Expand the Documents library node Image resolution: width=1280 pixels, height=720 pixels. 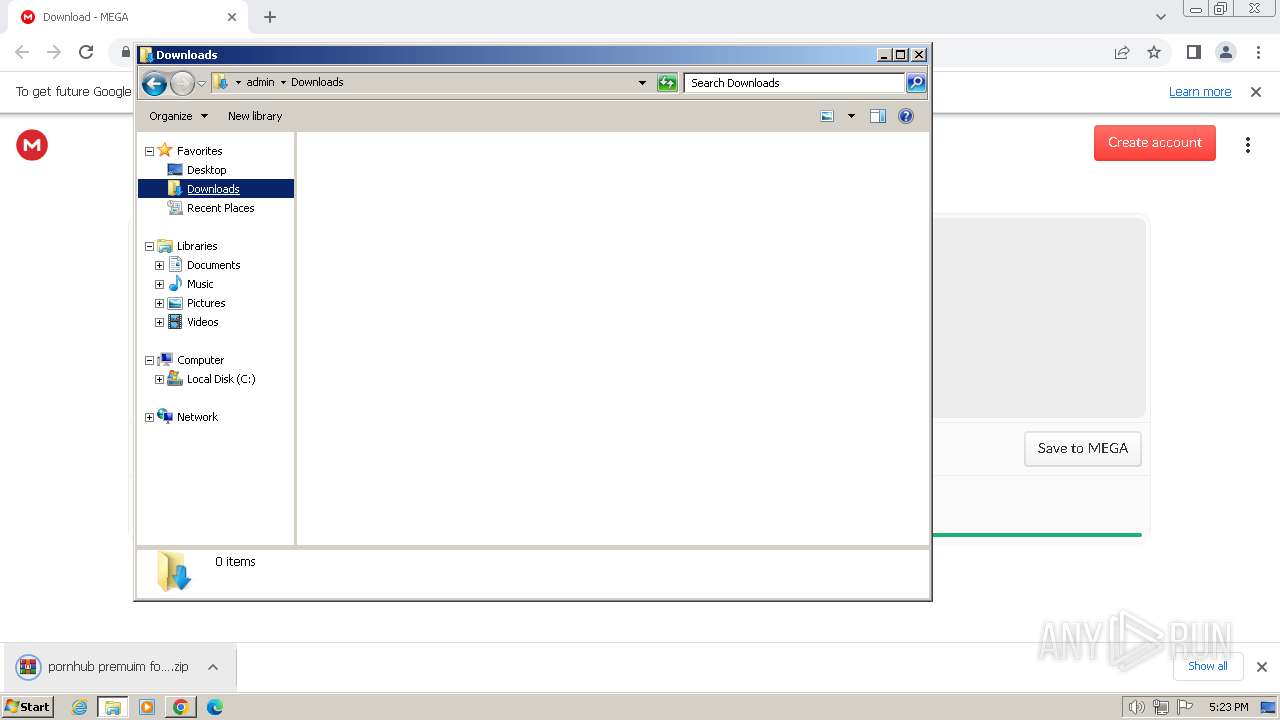159,265
